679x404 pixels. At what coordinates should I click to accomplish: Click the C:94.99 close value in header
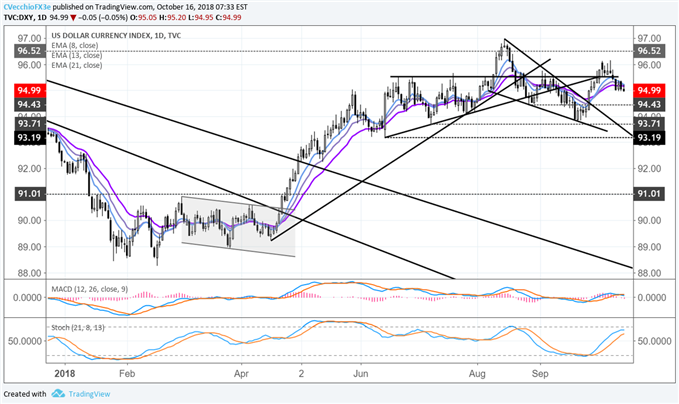point(229,17)
